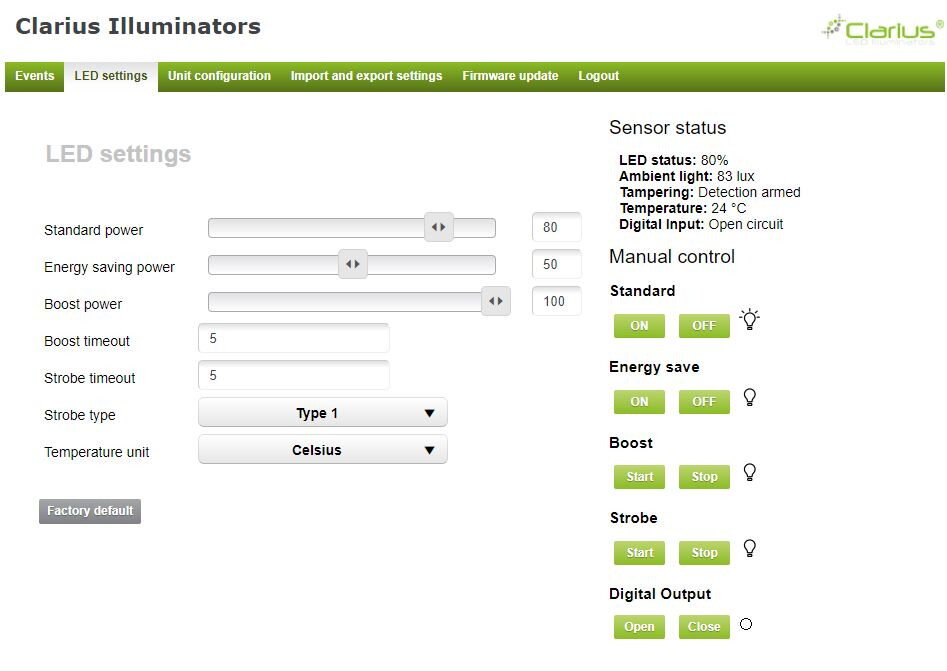
Task: Click the Standard mode lit bulb icon
Action: click(750, 319)
